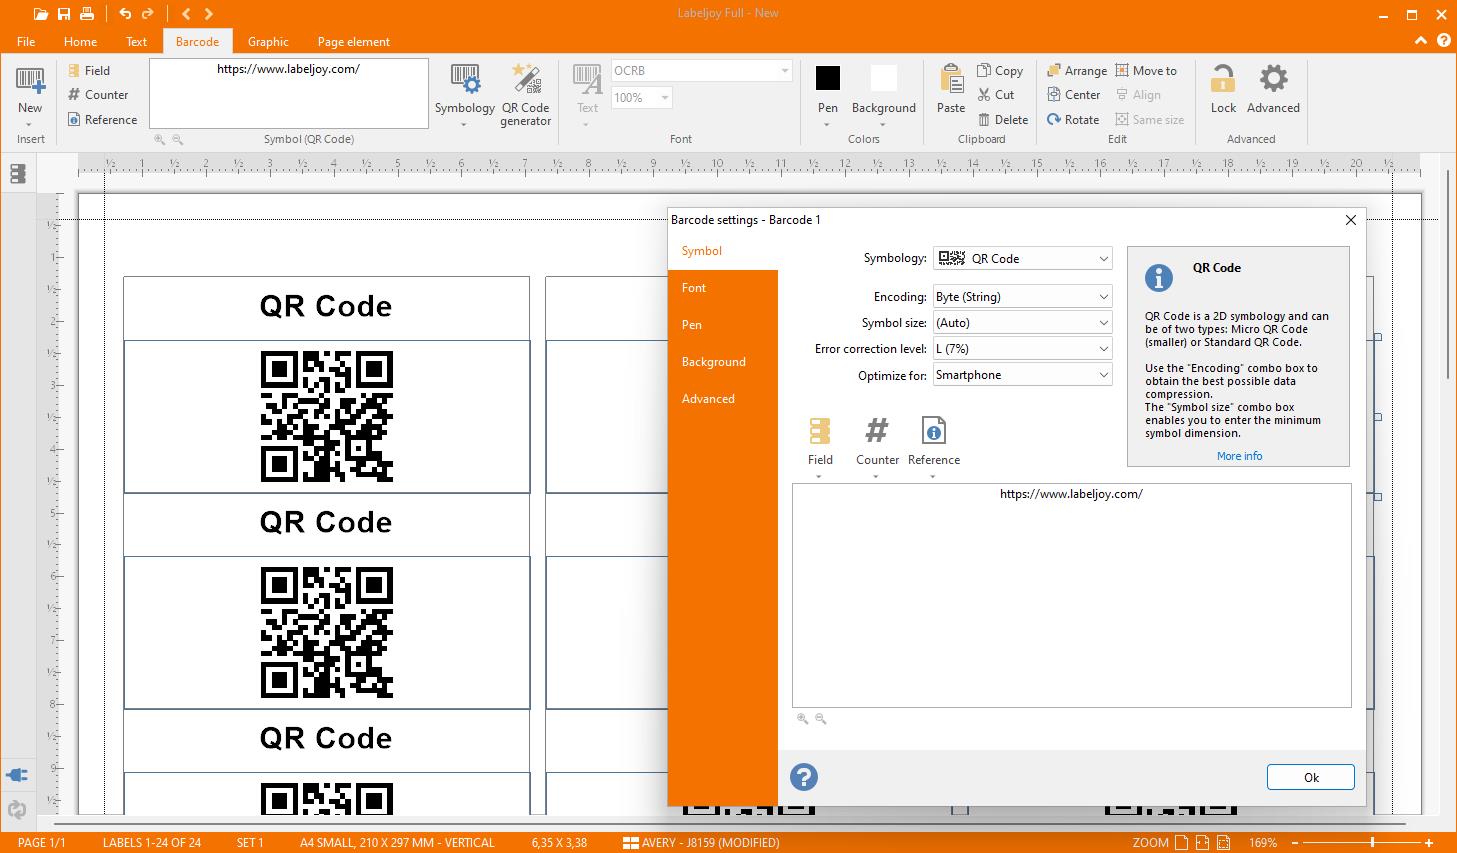Image resolution: width=1457 pixels, height=853 pixels.
Task: Open the layers panel icon in left sidebar
Action: [x=17, y=174]
